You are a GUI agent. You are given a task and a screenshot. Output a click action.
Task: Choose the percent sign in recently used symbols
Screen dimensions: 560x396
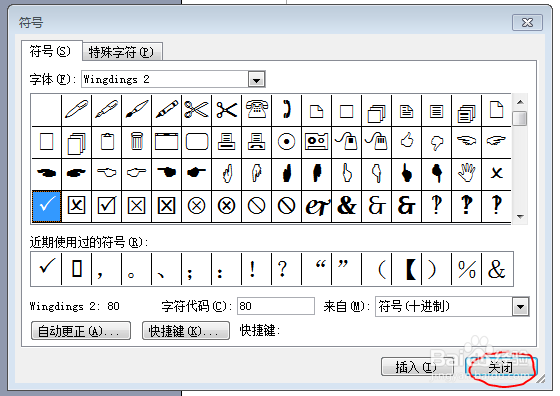466,269
